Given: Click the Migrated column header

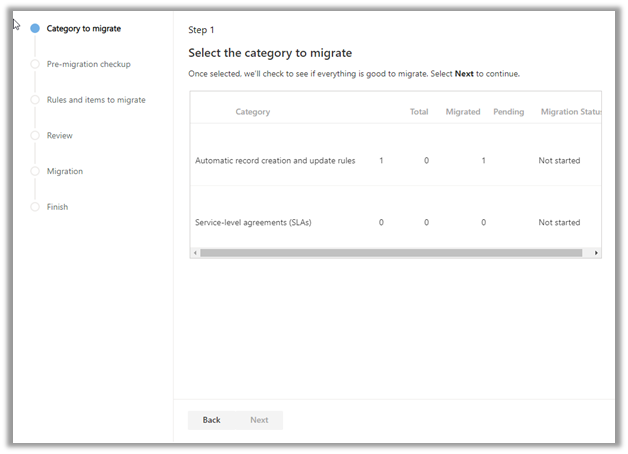Looking at the screenshot, I should (x=463, y=112).
